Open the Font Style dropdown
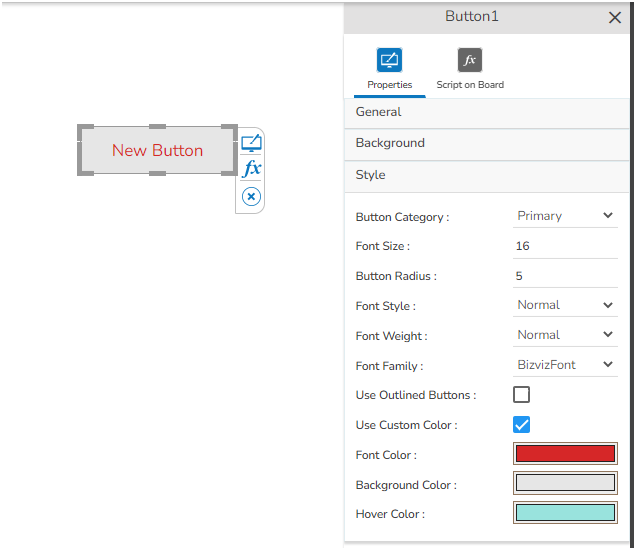Image resolution: width=636 pixels, height=550 pixels. click(565, 305)
